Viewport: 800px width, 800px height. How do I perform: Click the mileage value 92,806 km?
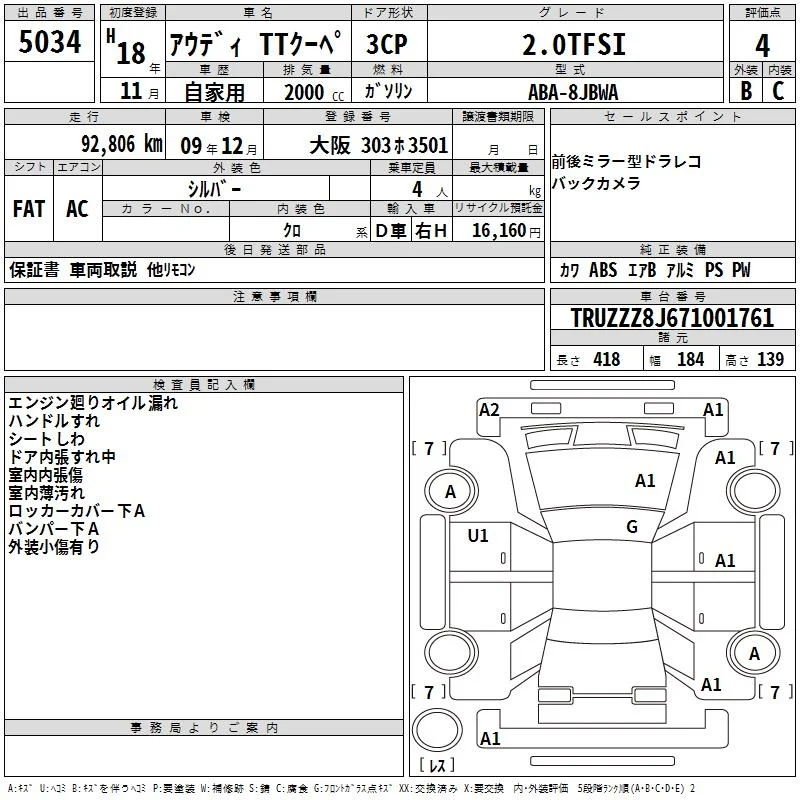coord(122,144)
